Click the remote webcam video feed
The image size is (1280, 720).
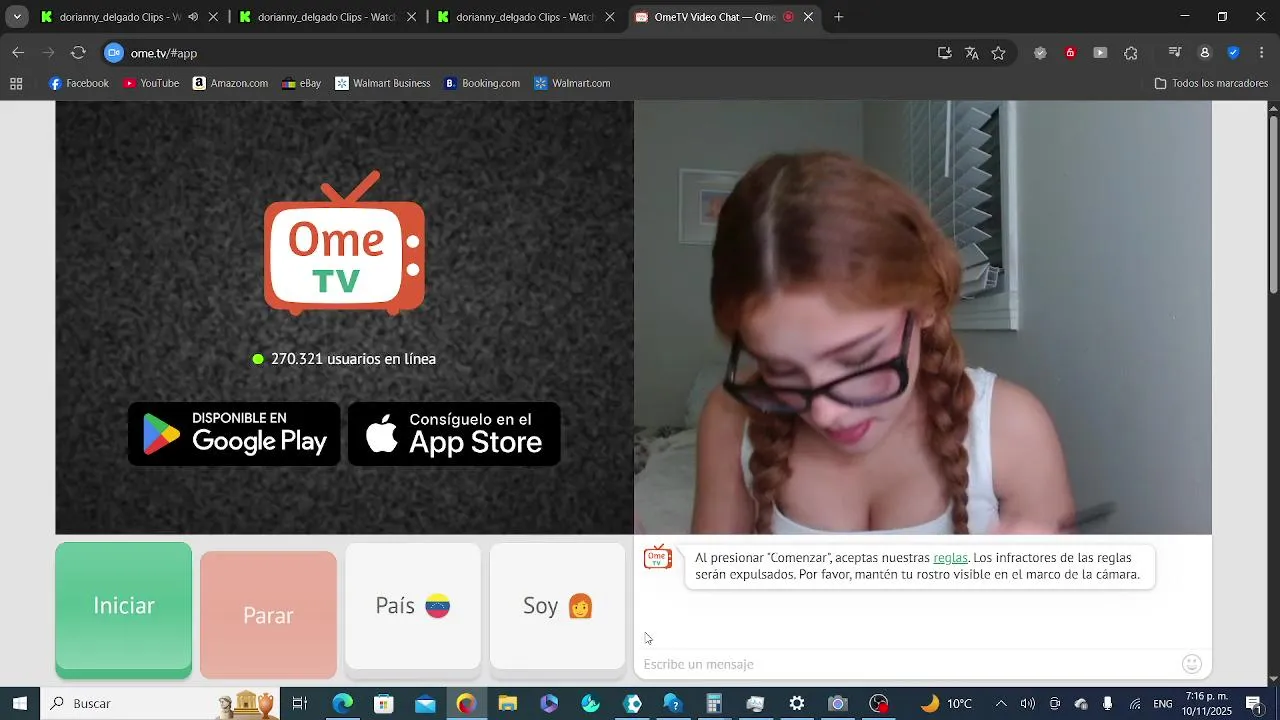923,318
